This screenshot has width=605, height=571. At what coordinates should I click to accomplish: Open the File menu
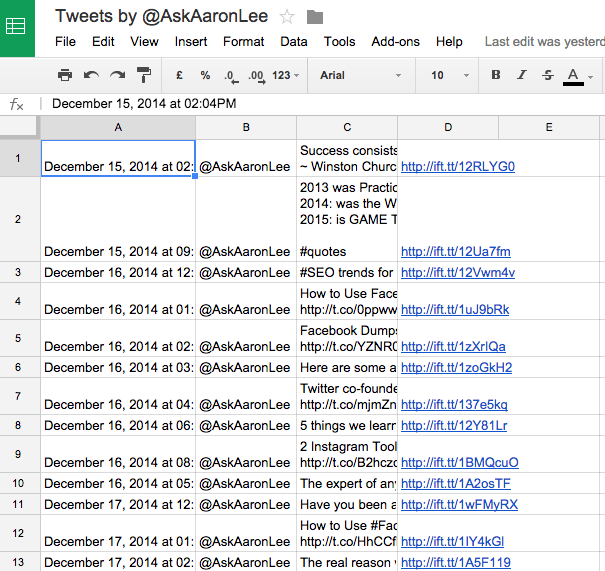65,41
